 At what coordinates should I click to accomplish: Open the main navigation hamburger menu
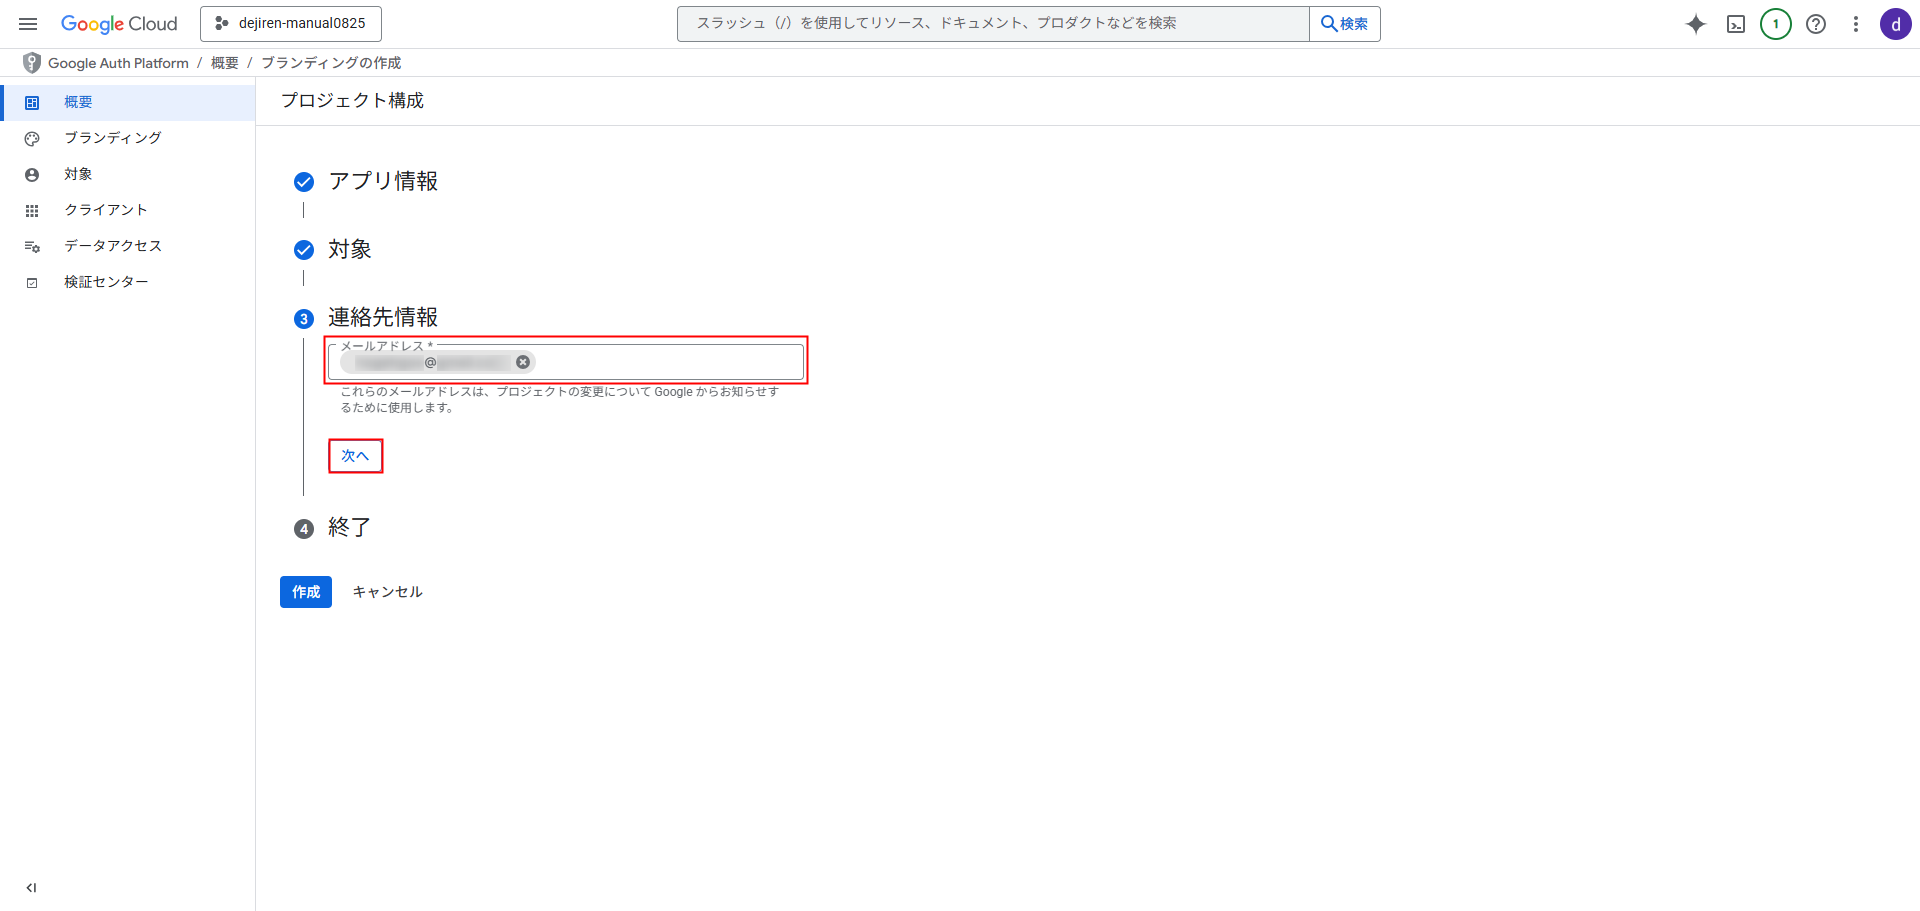pyautogui.click(x=28, y=24)
